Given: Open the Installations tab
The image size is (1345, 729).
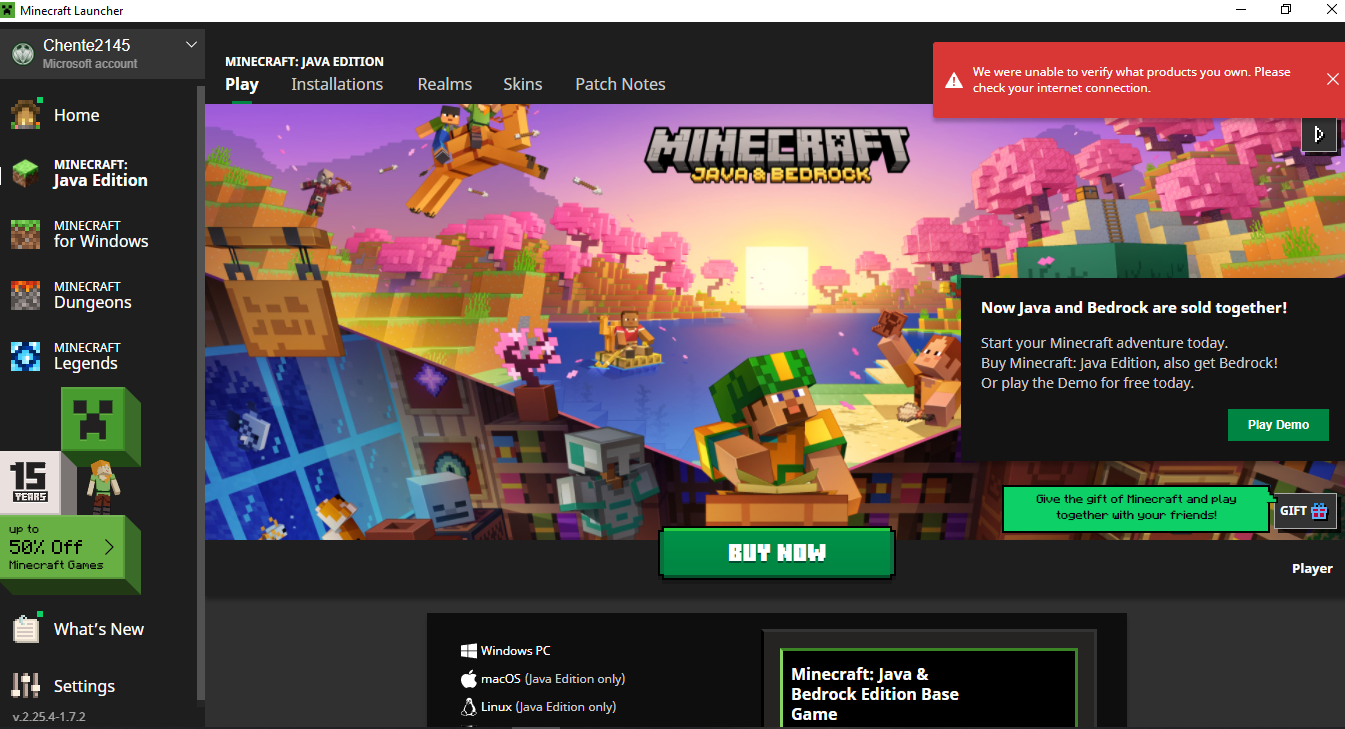Looking at the screenshot, I should click(337, 84).
